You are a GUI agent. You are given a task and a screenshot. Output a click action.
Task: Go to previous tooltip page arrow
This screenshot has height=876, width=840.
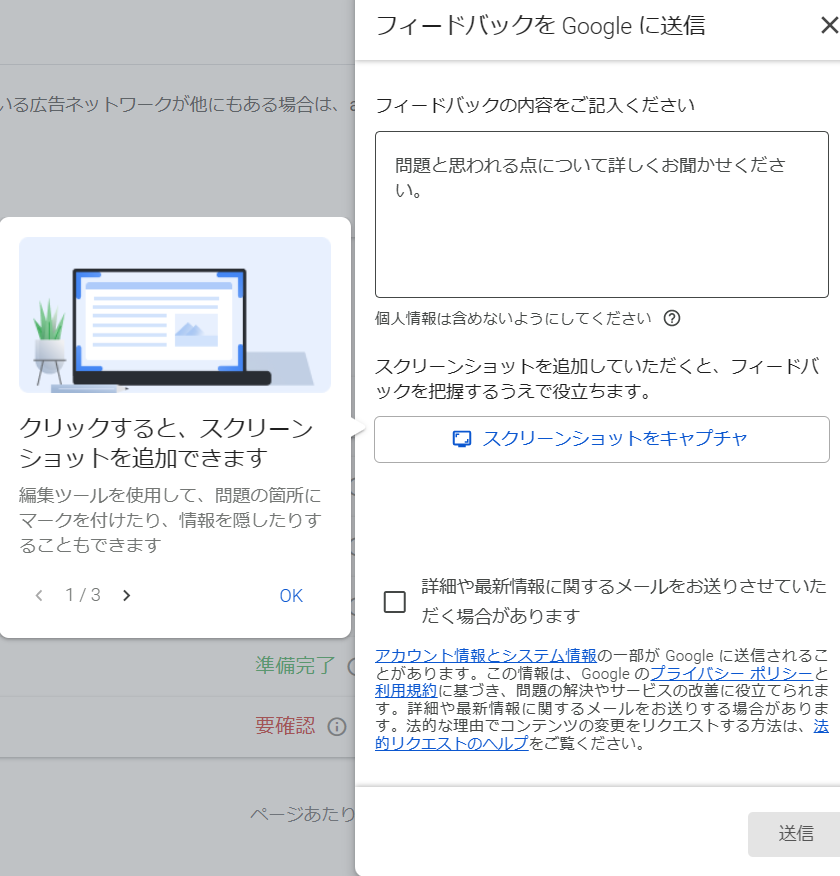click(x=39, y=596)
